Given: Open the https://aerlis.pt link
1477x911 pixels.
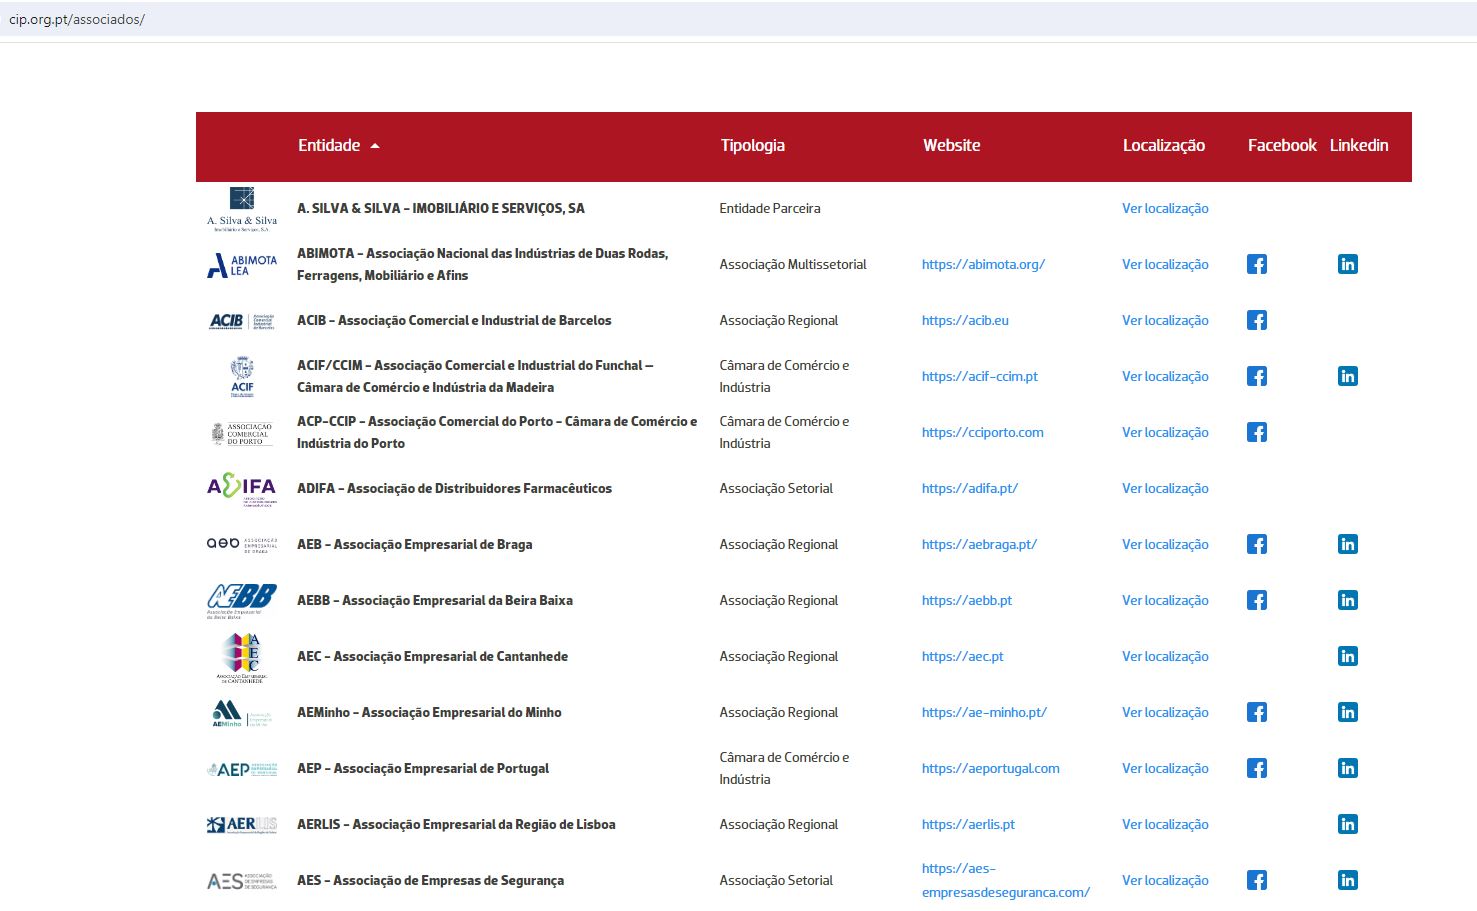Looking at the screenshot, I should pyautogui.click(x=968, y=824).
